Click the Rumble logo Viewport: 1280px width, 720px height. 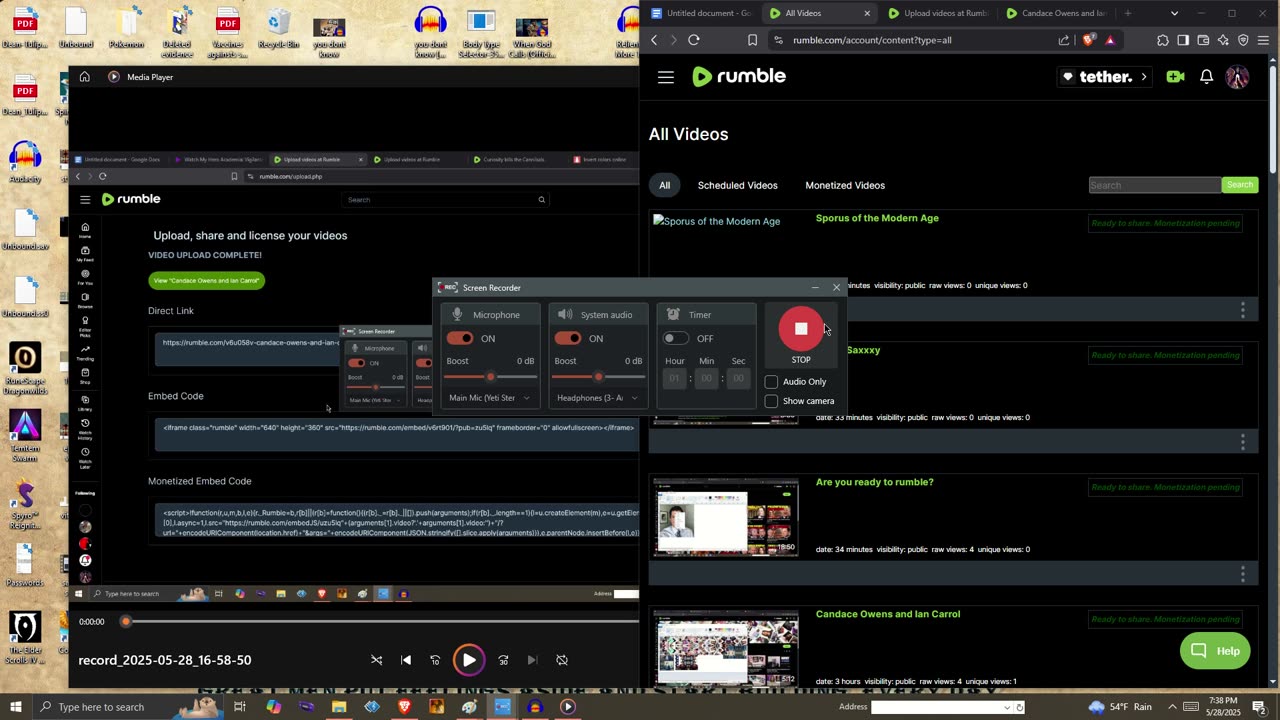click(739, 76)
